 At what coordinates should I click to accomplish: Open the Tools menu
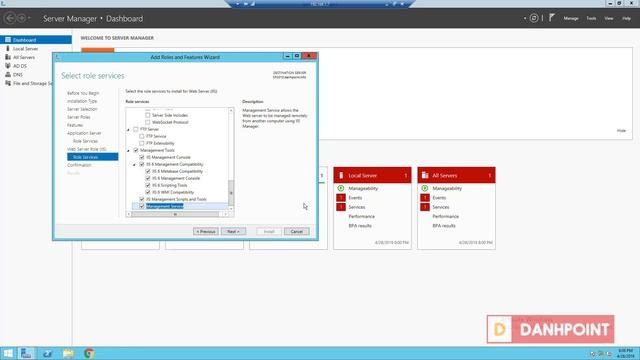click(591, 18)
